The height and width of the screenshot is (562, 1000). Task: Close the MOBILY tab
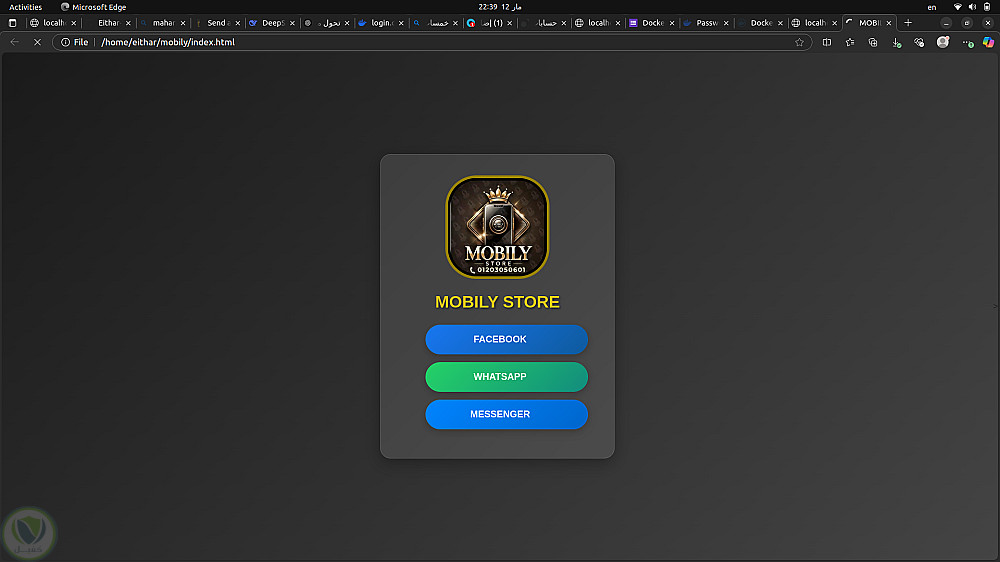(x=889, y=23)
